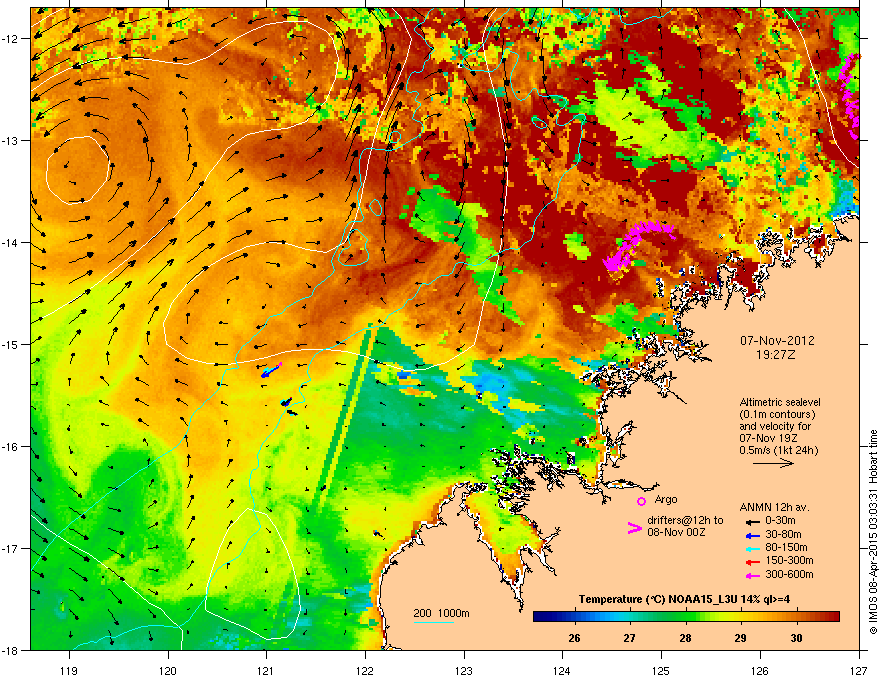Click the '150-300m' depth label
This screenshot has height=680, width=880.
pos(789,560)
